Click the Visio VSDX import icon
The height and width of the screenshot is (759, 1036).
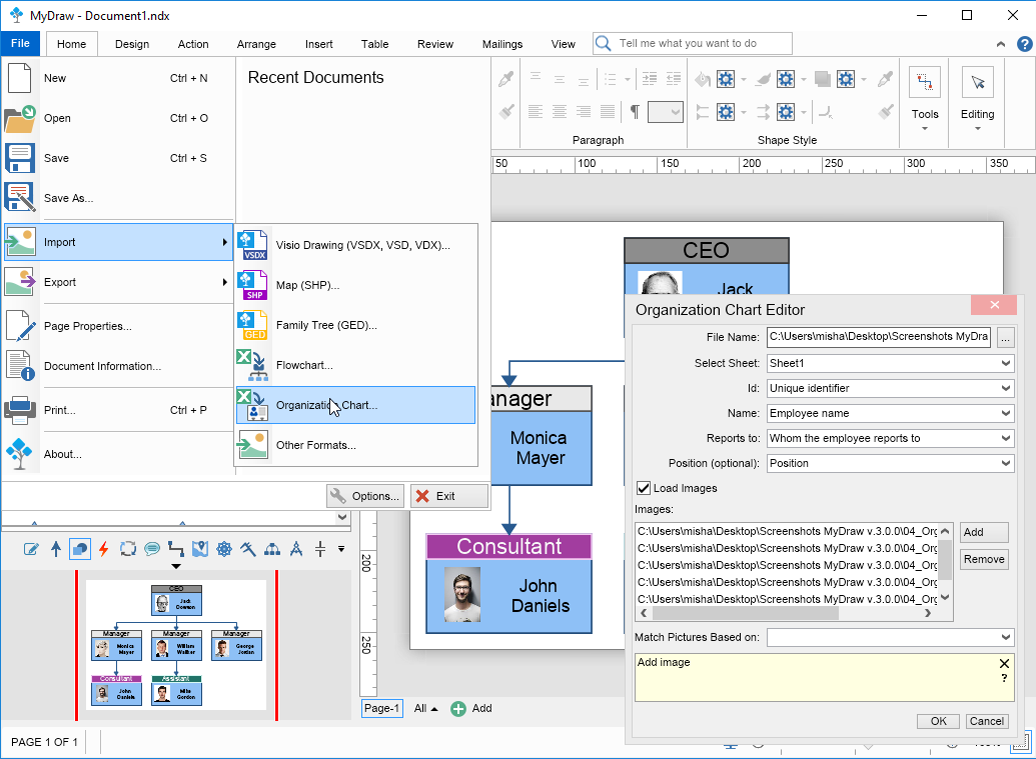click(252, 245)
